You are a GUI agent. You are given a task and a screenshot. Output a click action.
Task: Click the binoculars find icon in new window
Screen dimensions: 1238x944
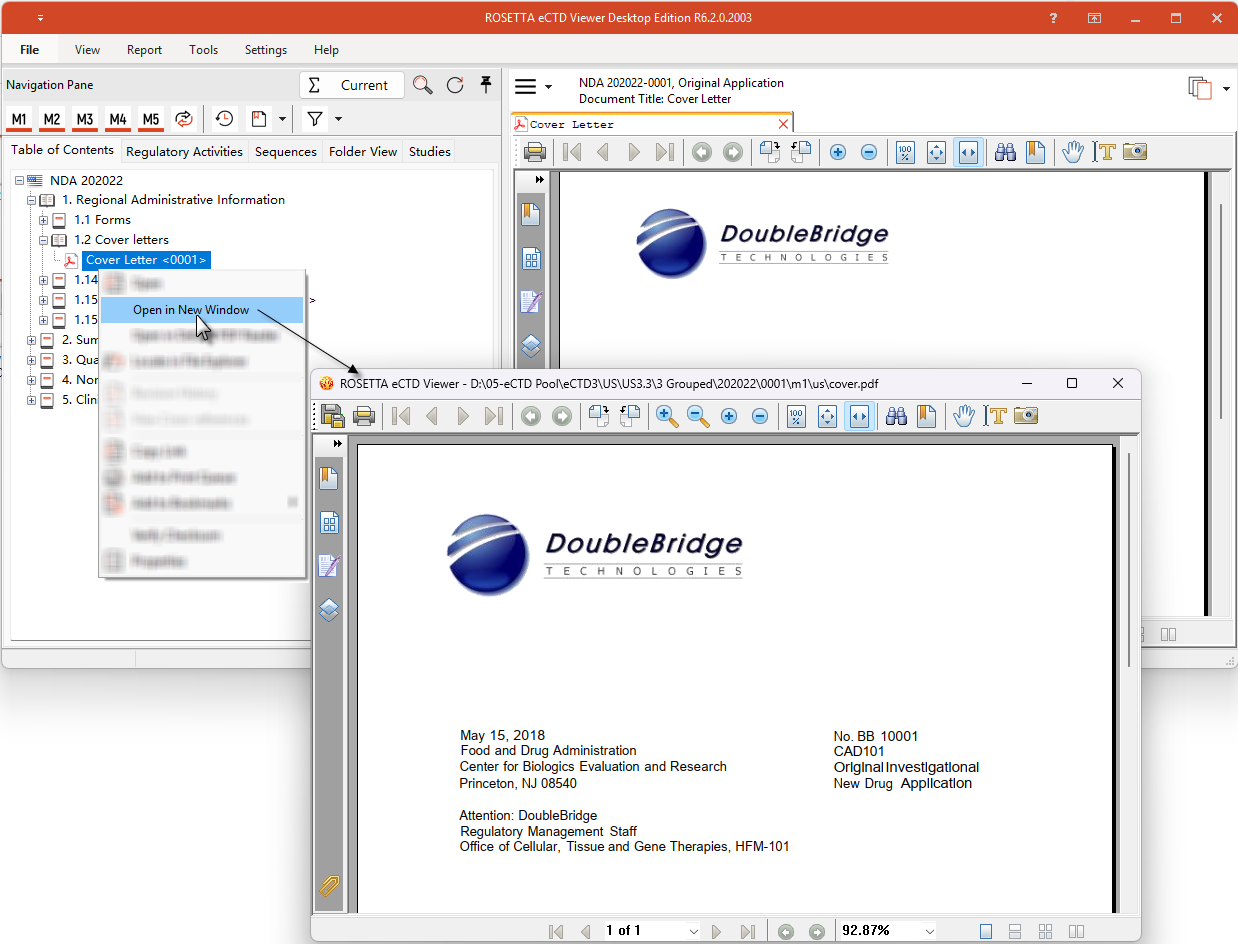pos(896,416)
